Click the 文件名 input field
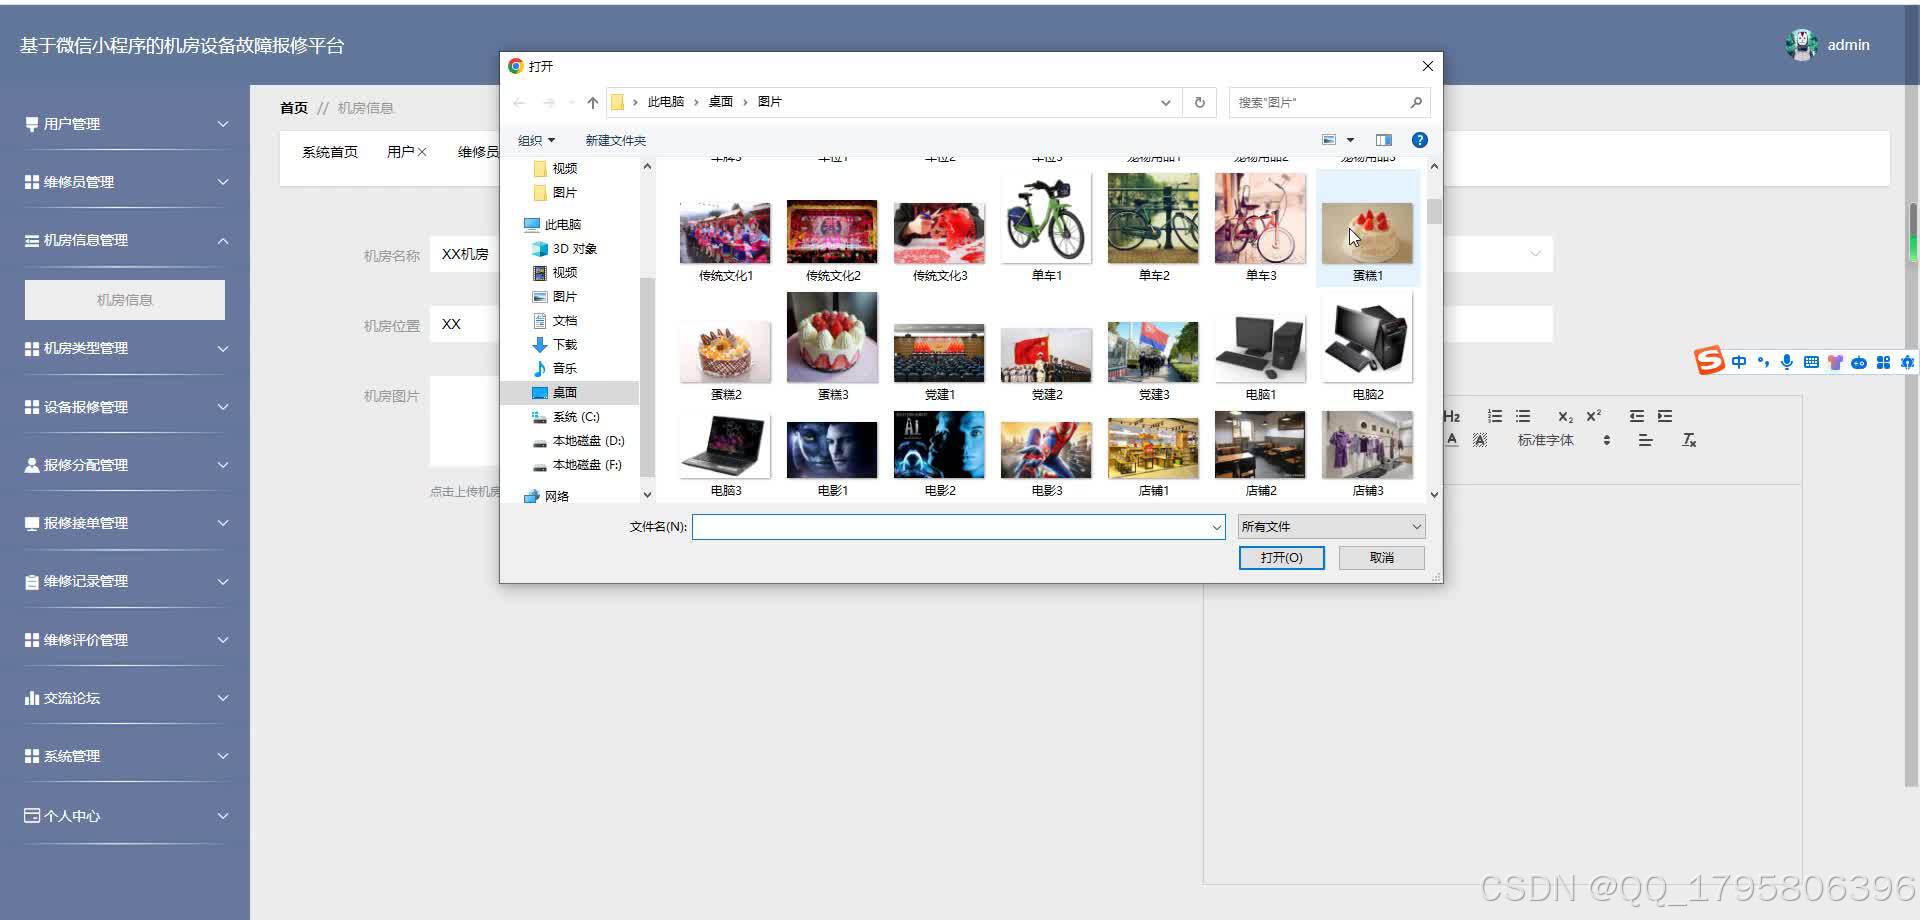 tap(958, 527)
